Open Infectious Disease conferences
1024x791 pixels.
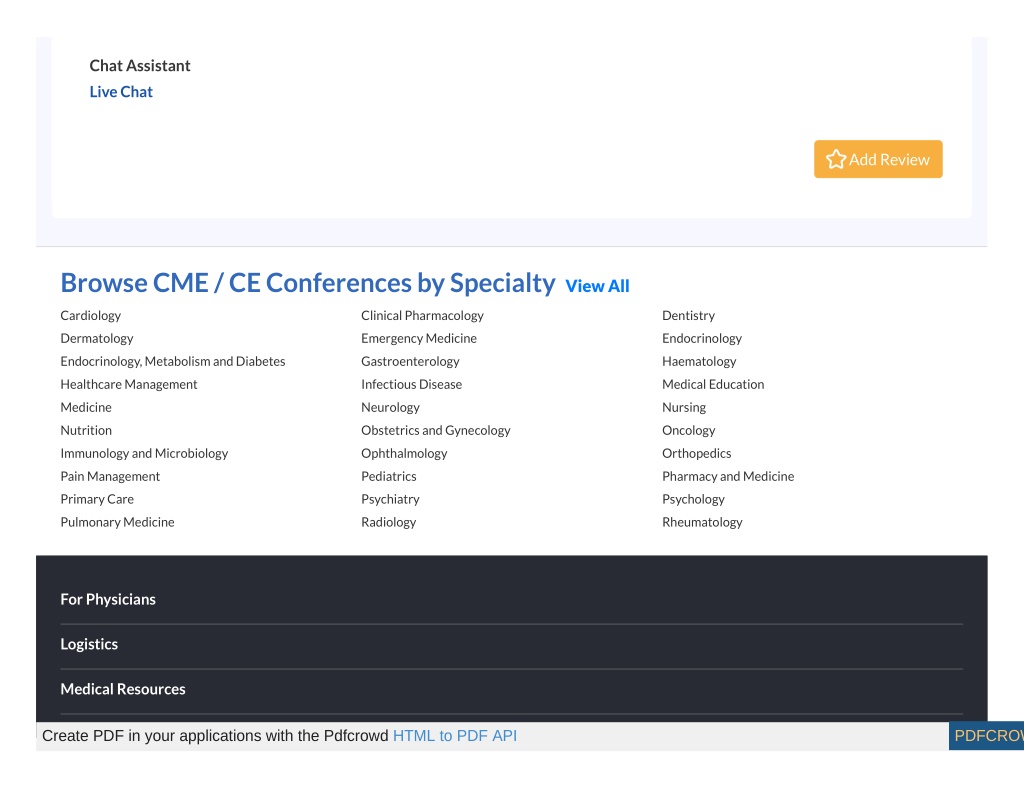tap(411, 384)
